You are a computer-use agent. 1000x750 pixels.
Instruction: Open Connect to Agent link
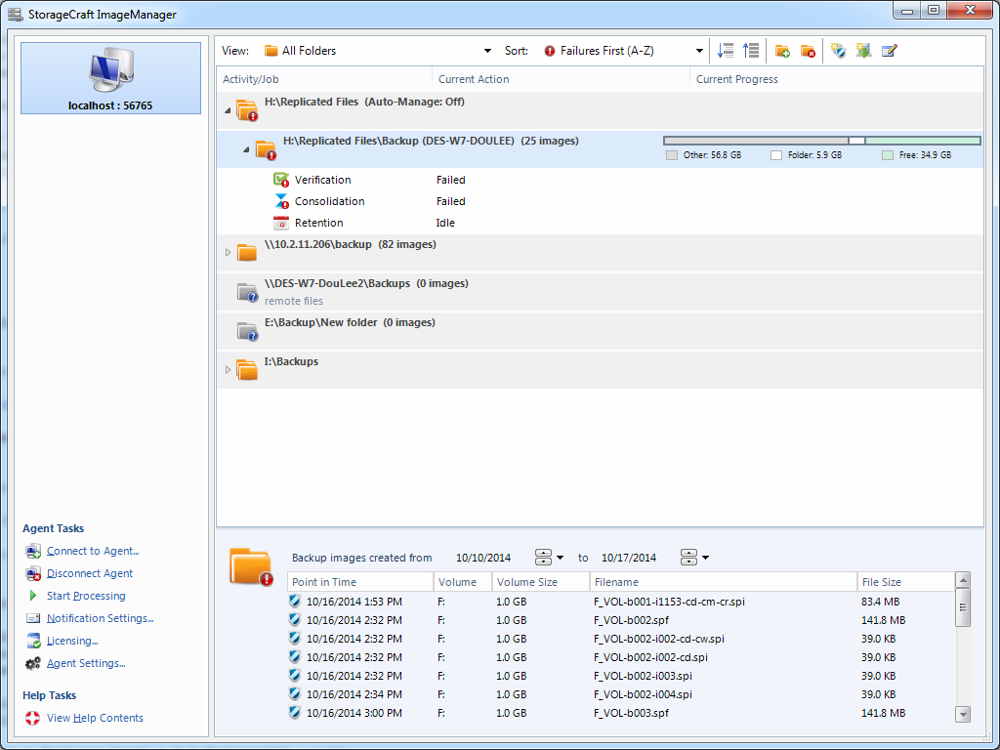92,551
